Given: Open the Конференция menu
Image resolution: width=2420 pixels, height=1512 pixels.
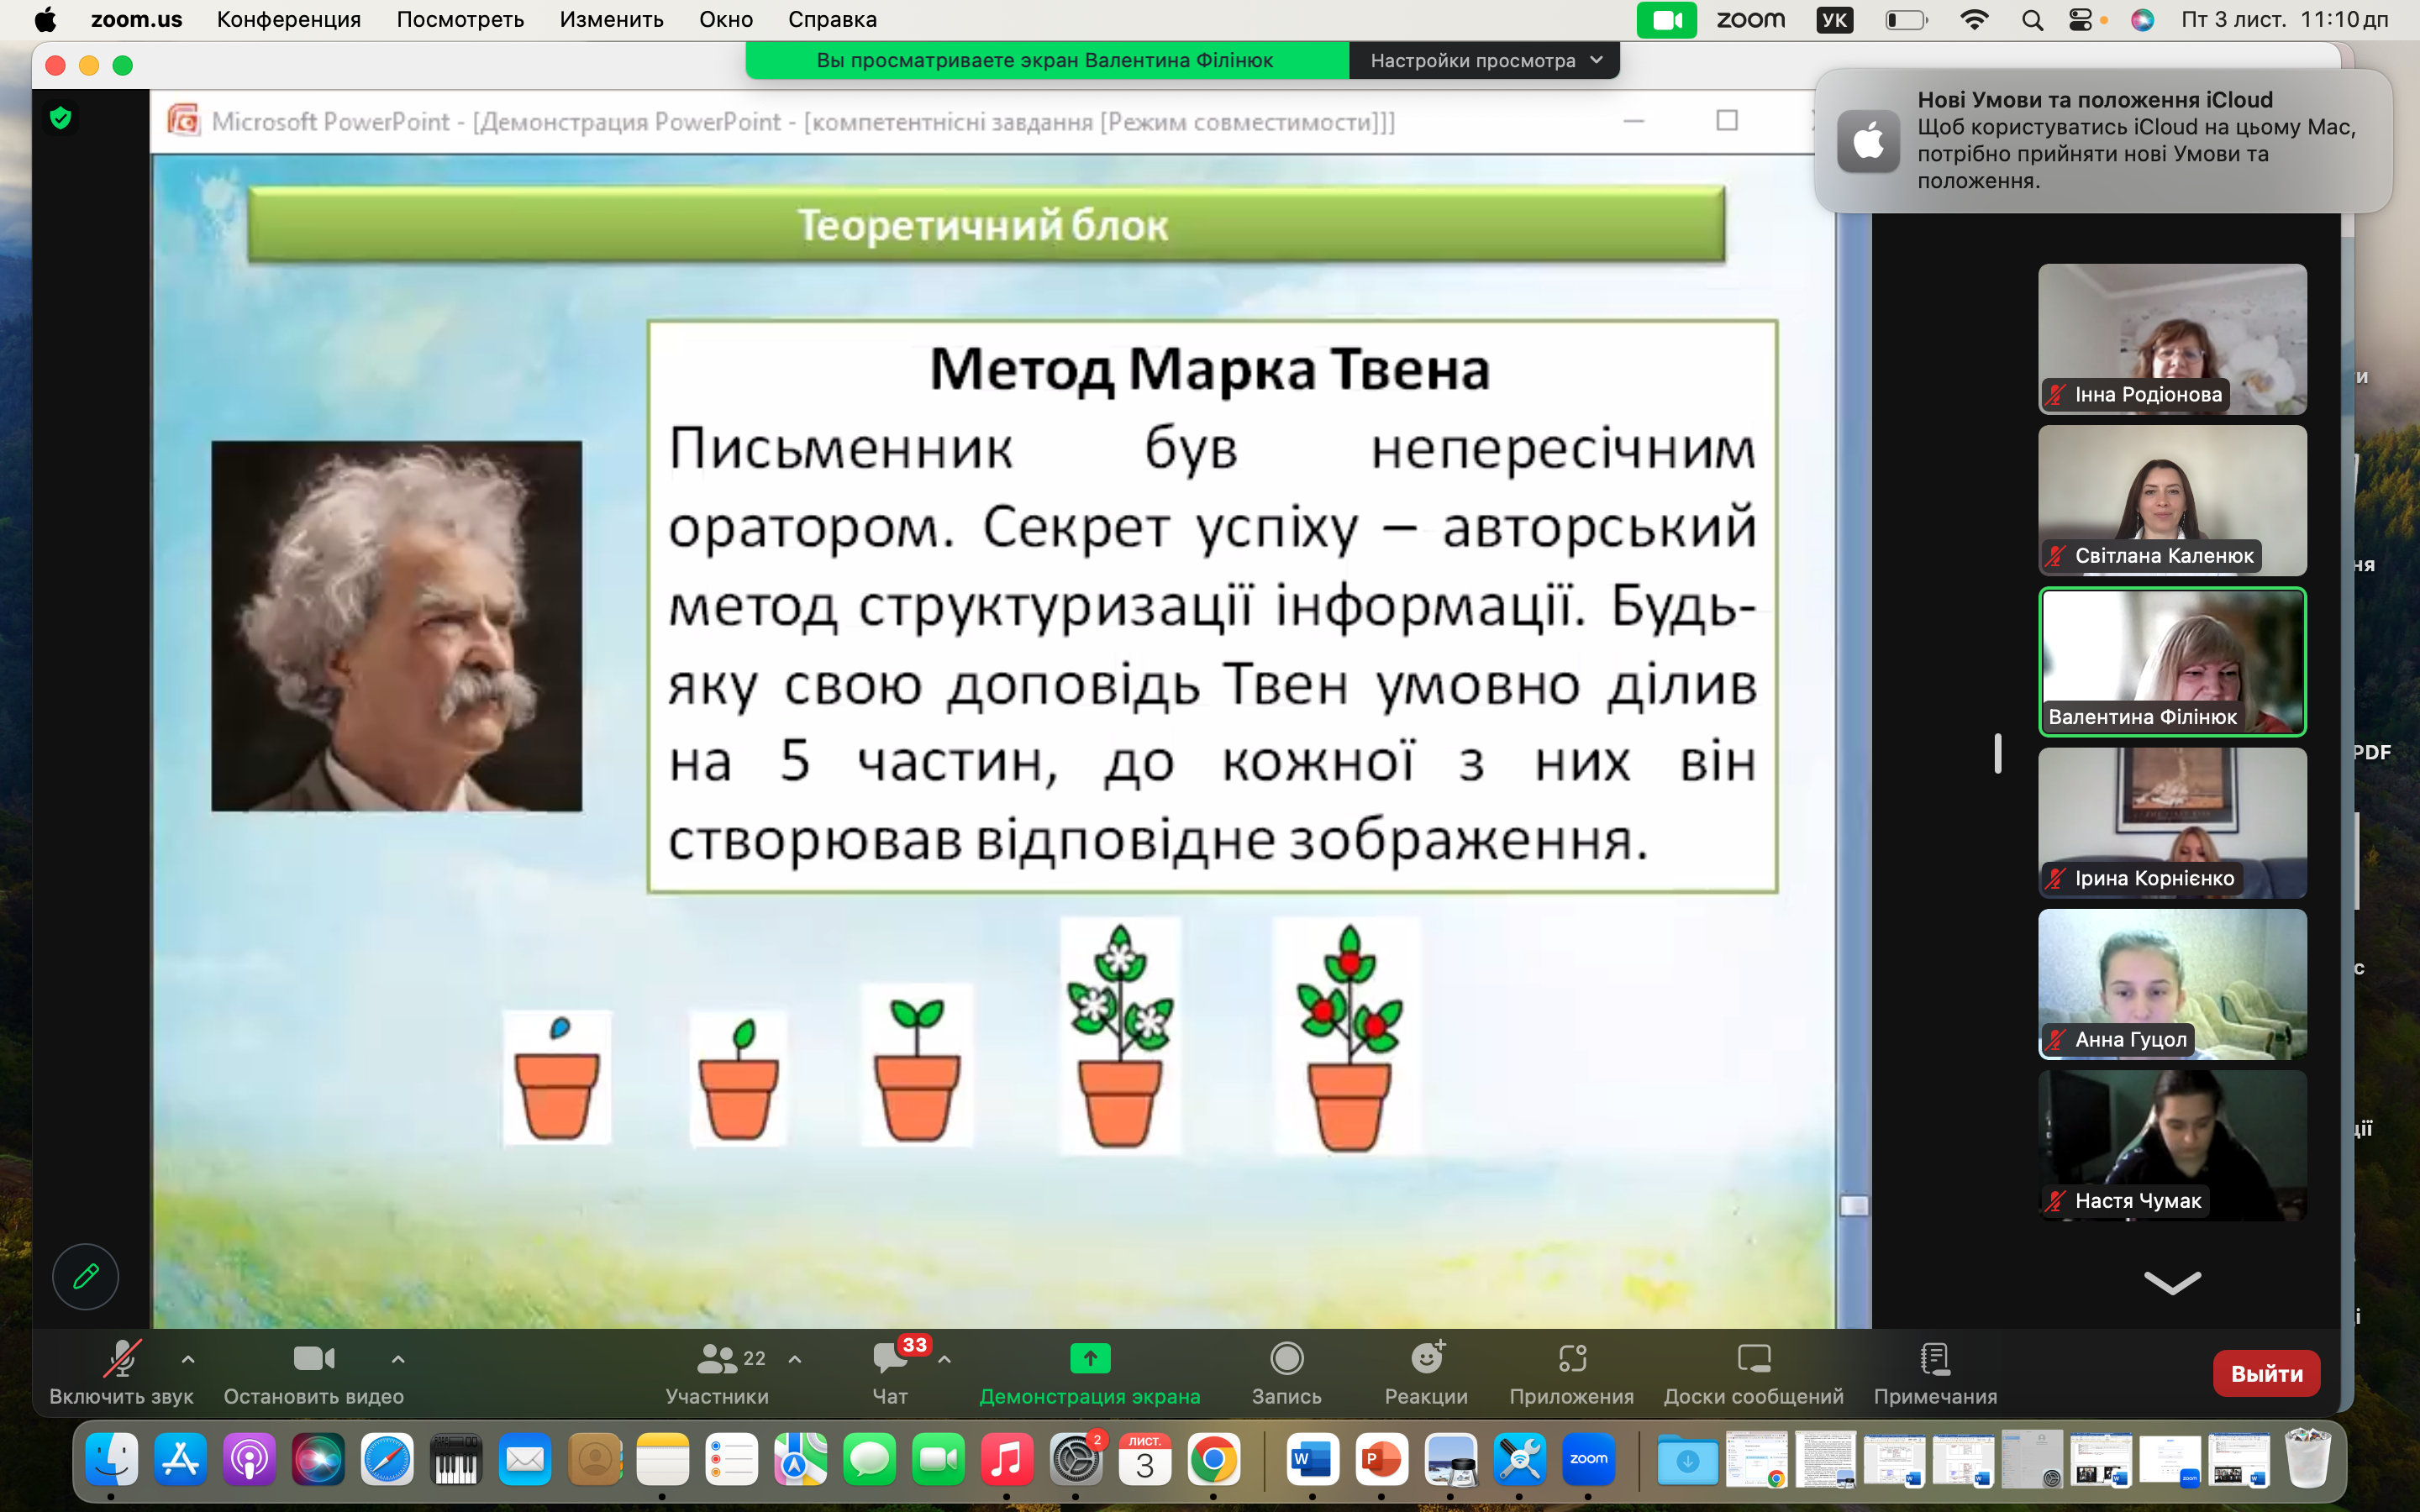Looking at the screenshot, I should [288, 19].
